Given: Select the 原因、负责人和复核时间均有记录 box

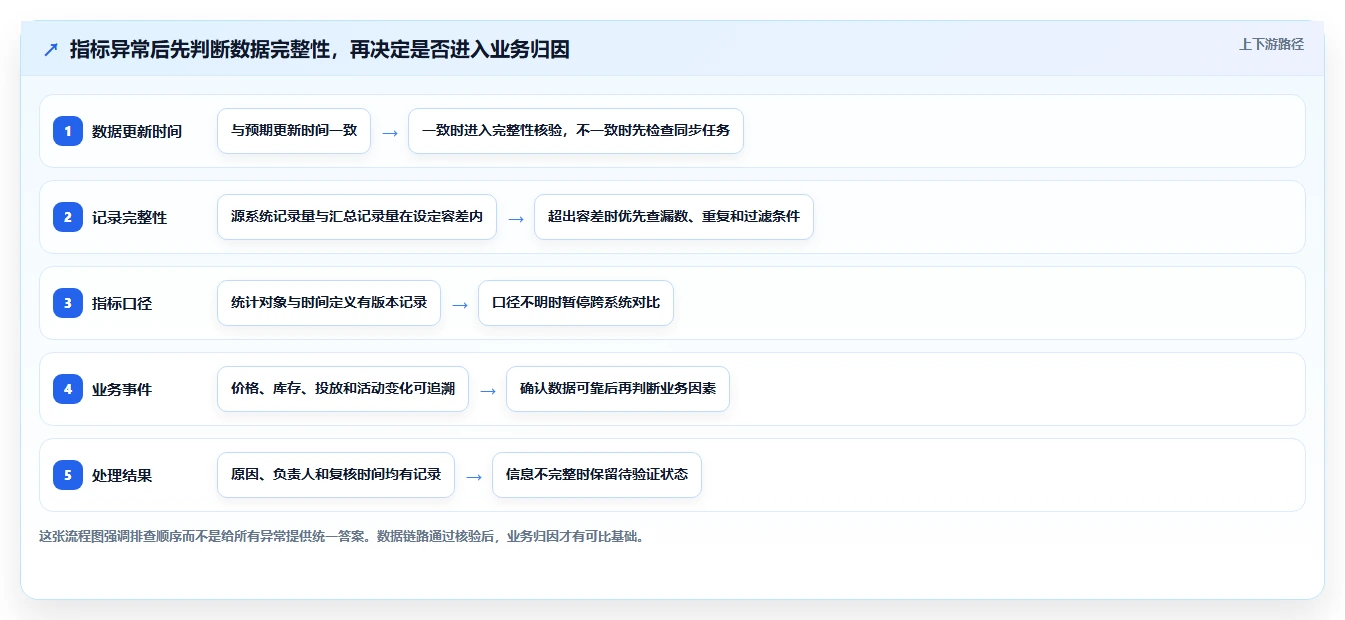Looking at the screenshot, I should point(336,475).
